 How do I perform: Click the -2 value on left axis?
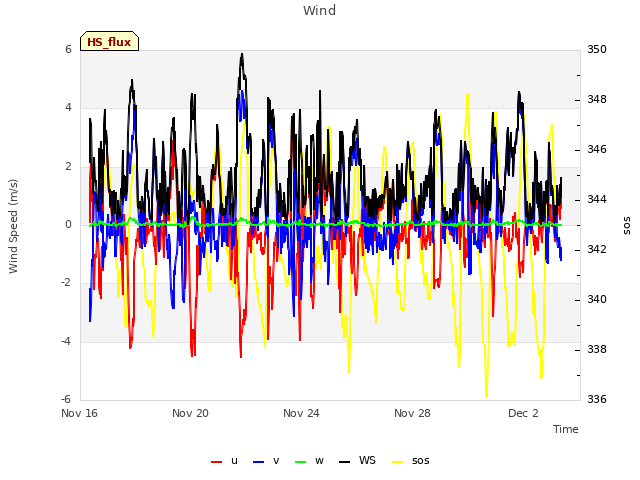click(66, 282)
